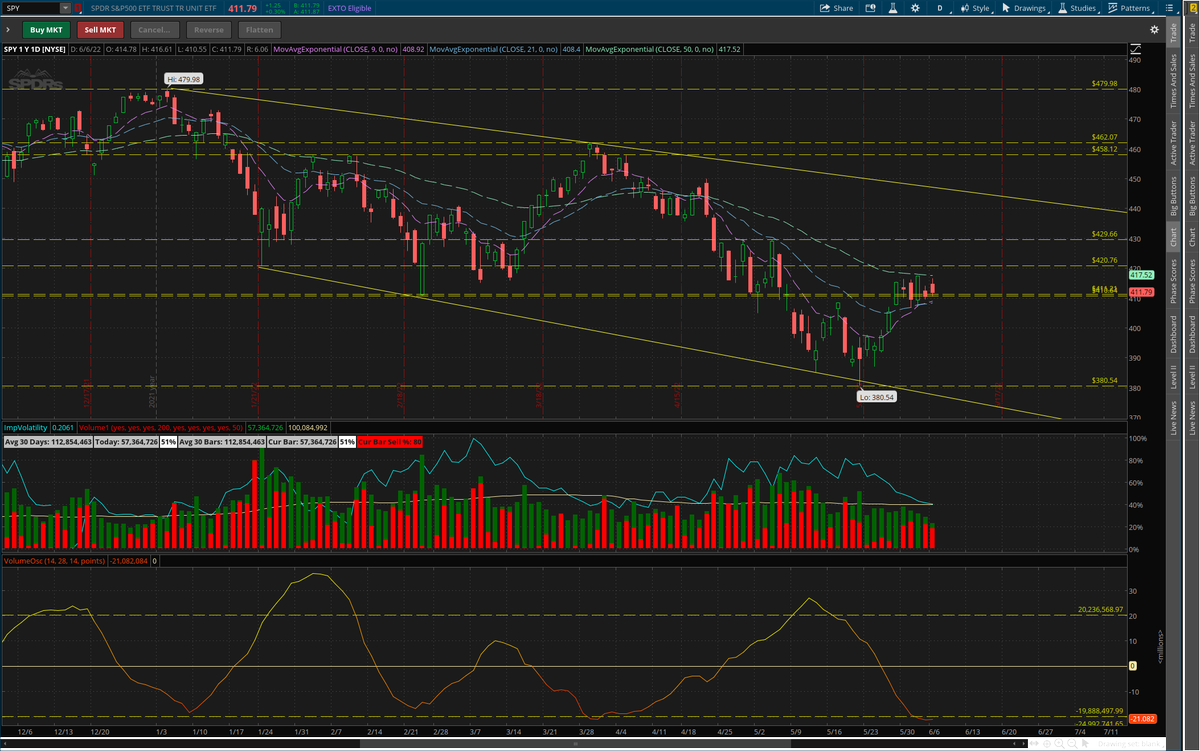Click the Lo: 380.54 price bubble

(x=877, y=397)
